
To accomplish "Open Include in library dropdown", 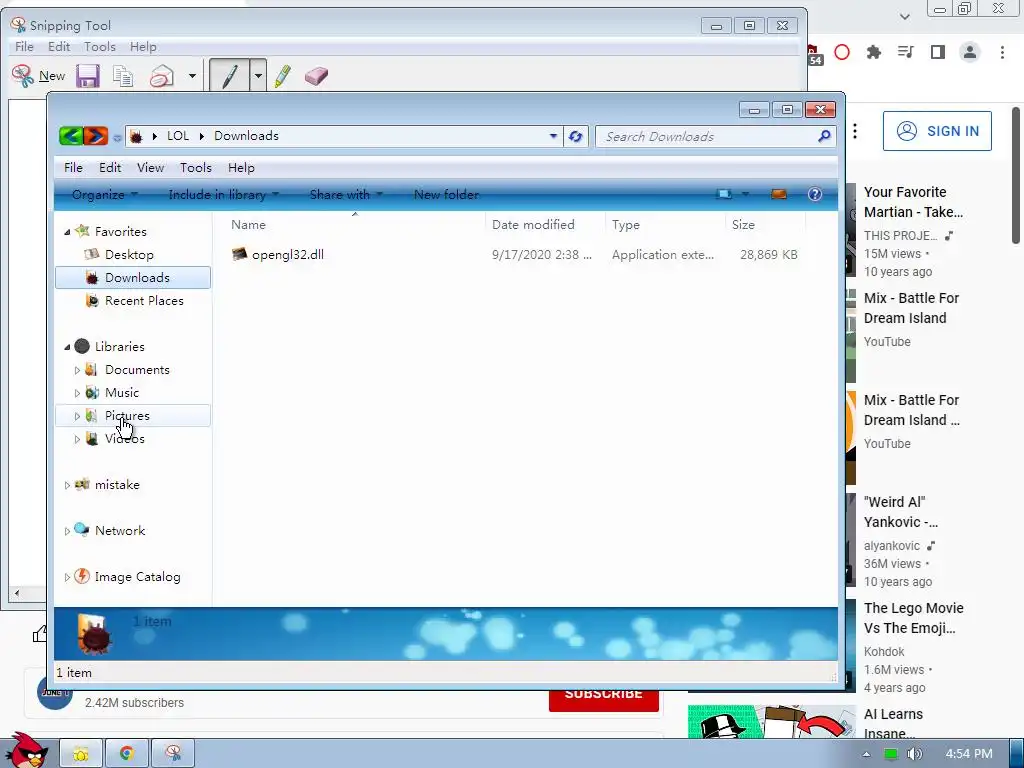I will (223, 195).
